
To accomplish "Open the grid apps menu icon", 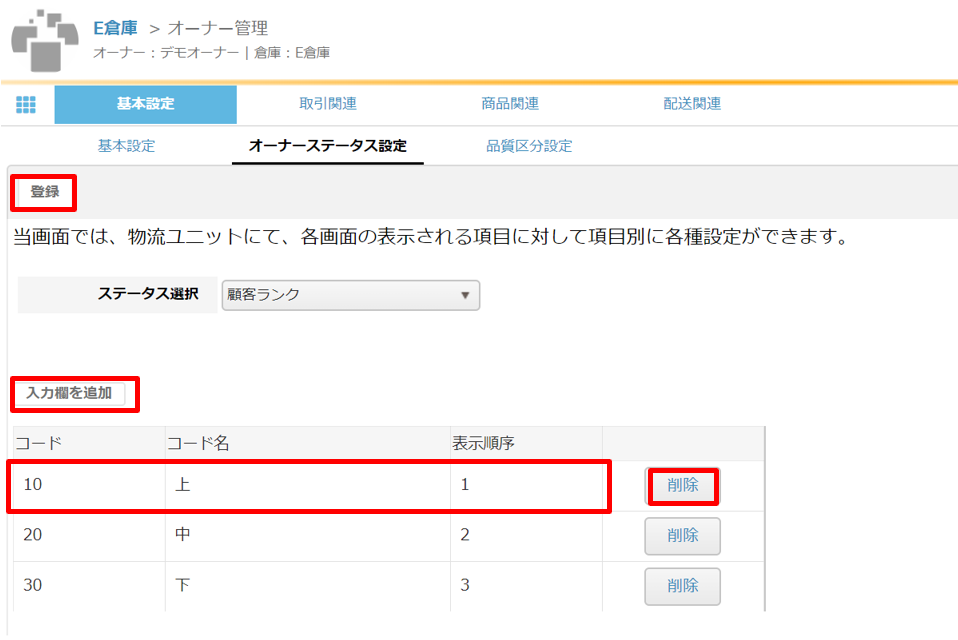I will point(26,104).
